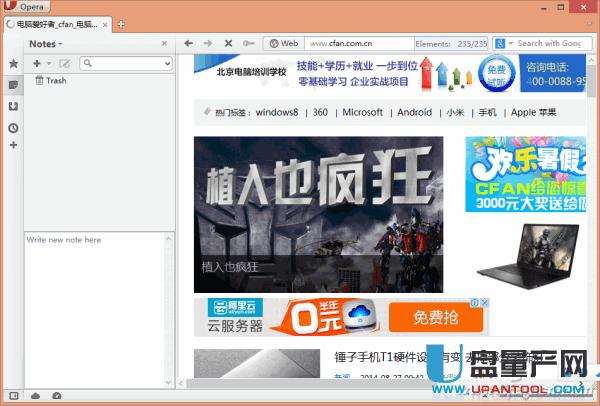The image size is (600, 406).
Task: Open Opera Link cloud icon
Action: coord(35,396)
